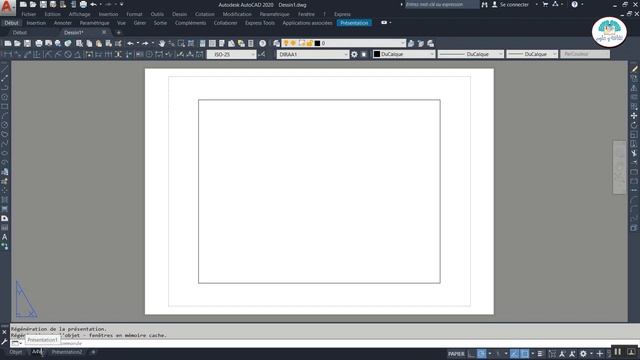640x360 pixels.
Task: Switch to the Dessin1 file tab
Action: pyautogui.click(x=74, y=32)
